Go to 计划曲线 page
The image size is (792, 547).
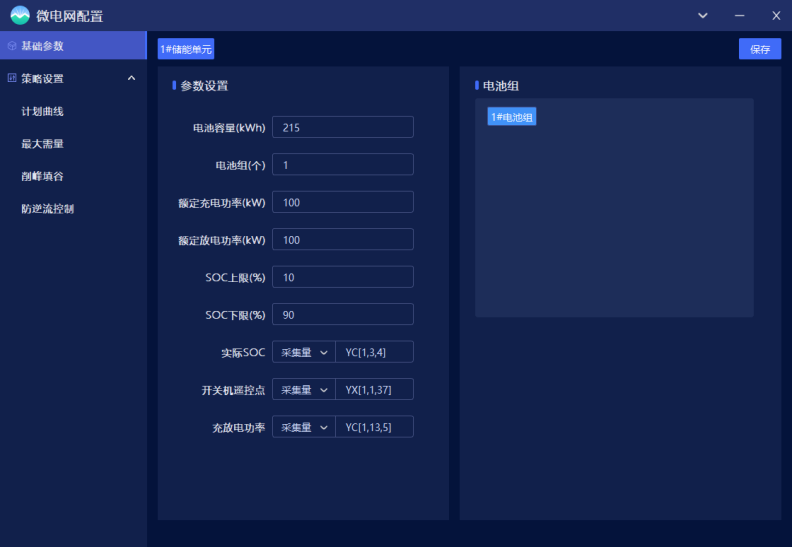42,111
